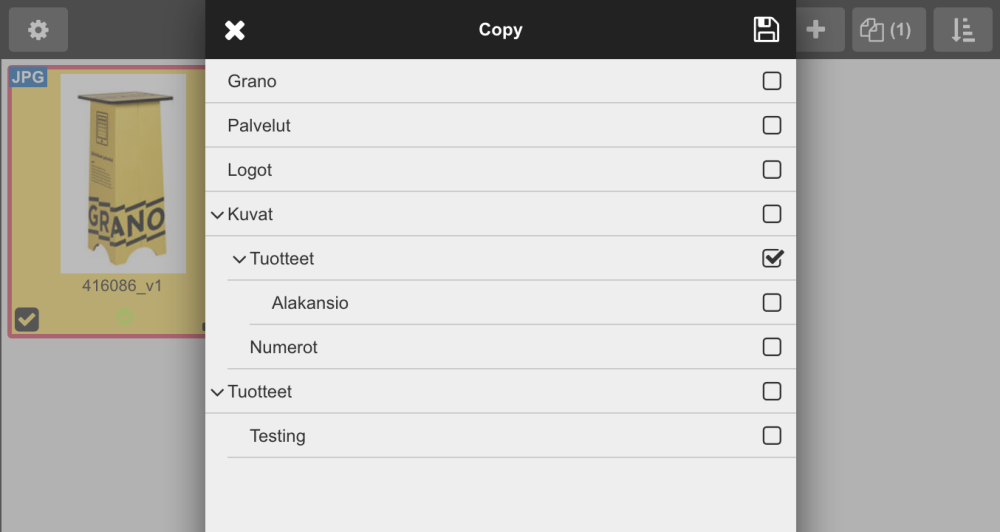Viewport: 1000px width, 532px height.
Task: Click the sort order icon
Action: pyautogui.click(x=962, y=30)
